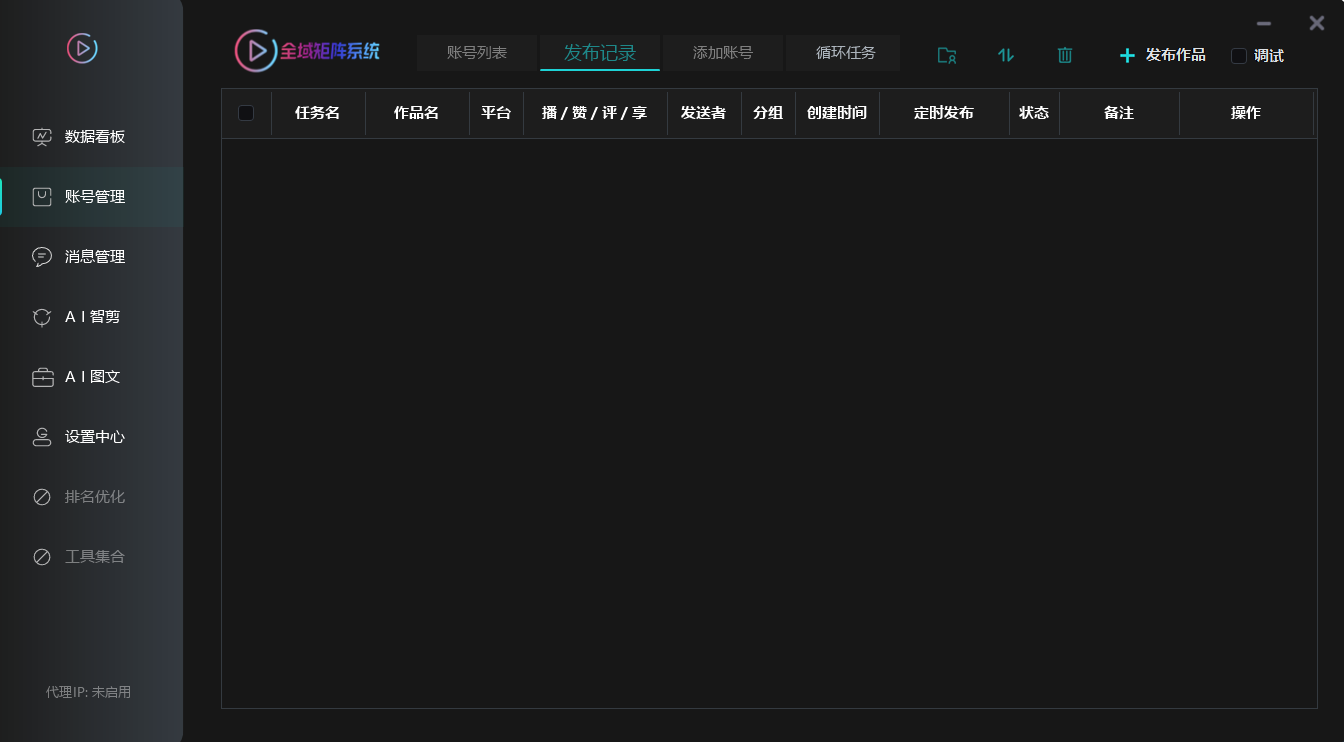Switch to the 账号列表 tab

(477, 53)
